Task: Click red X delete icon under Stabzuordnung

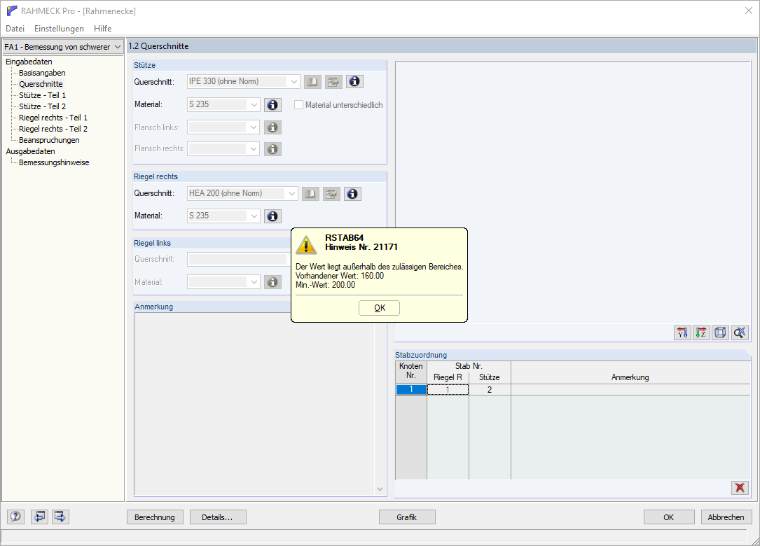Action: click(740, 487)
